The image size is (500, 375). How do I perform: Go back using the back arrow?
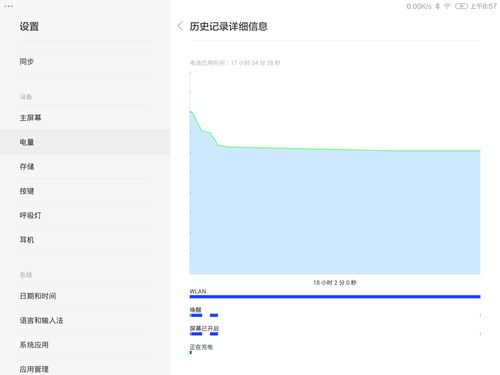[x=180, y=26]
